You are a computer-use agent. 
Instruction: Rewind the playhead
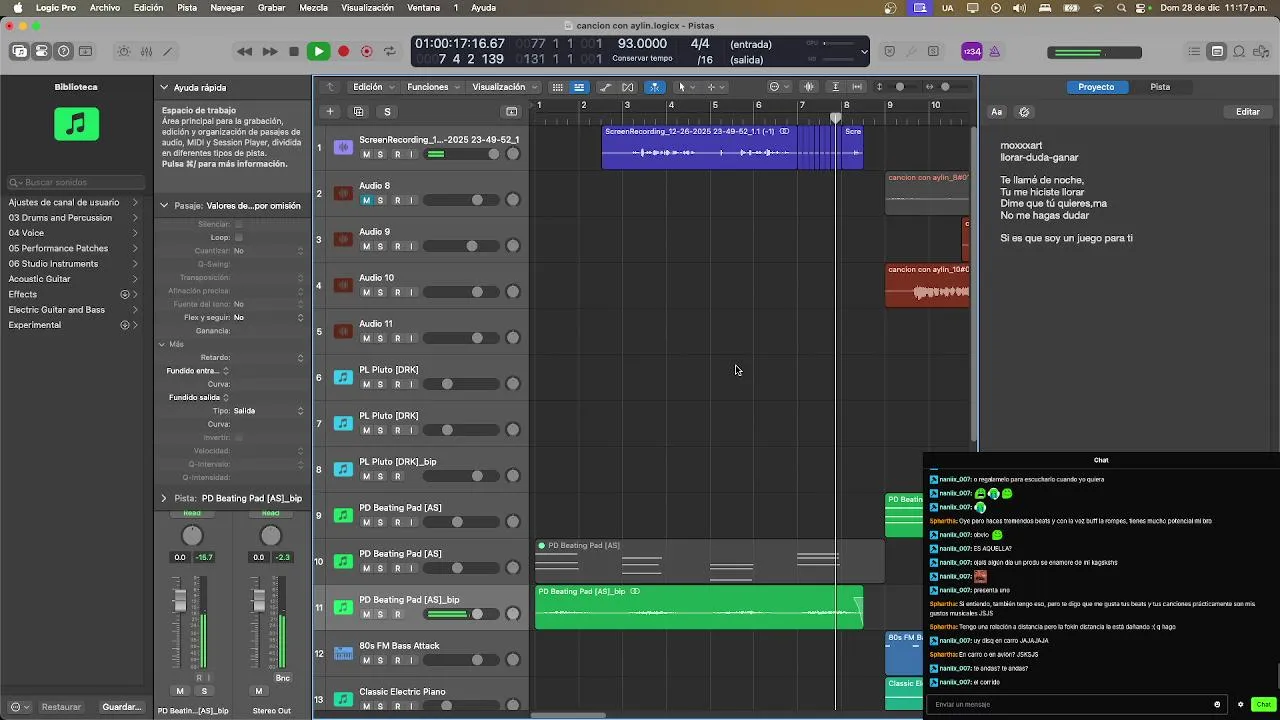(244, 51)
